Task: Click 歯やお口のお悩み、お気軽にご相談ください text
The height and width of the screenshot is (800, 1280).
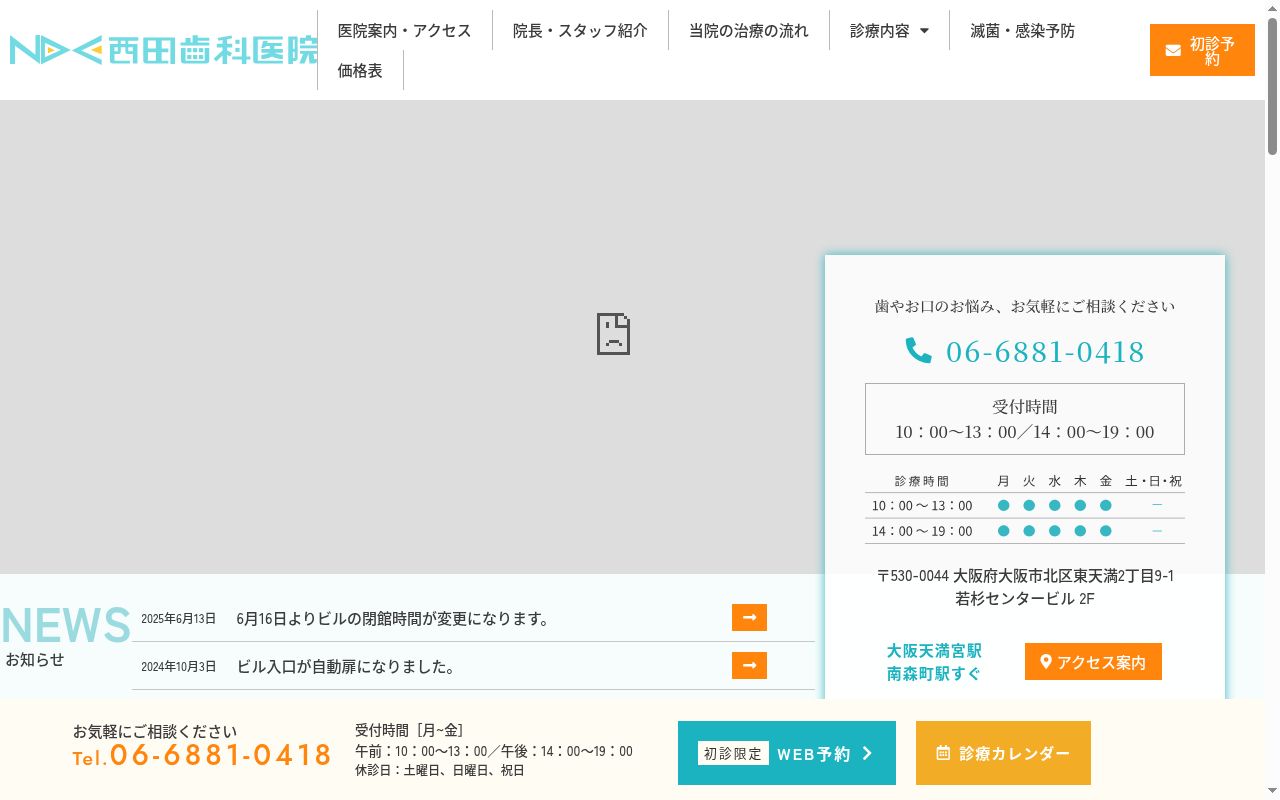Action: click(1025, 306)
